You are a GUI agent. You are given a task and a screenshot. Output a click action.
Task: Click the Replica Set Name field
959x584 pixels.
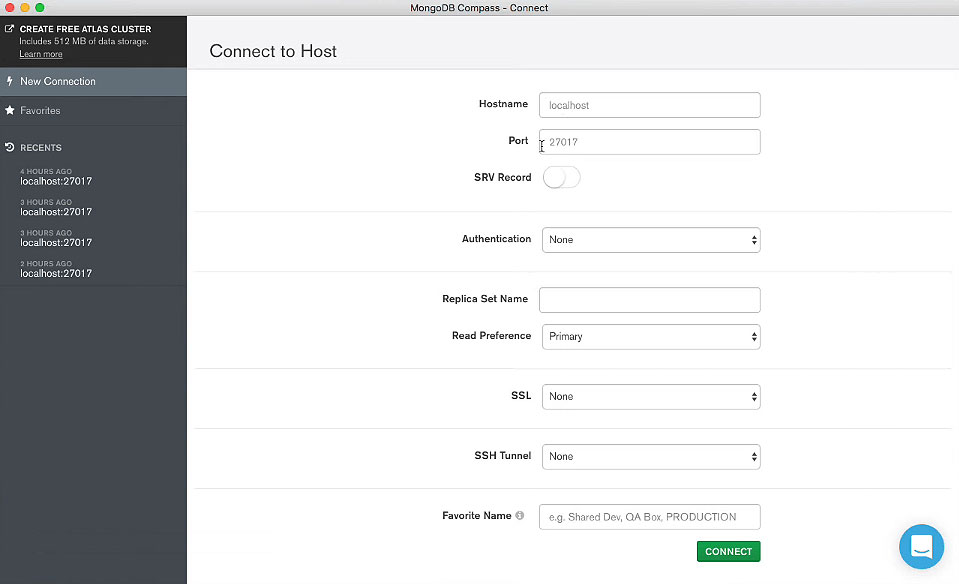pyautogui.click(x=650, y=300)
